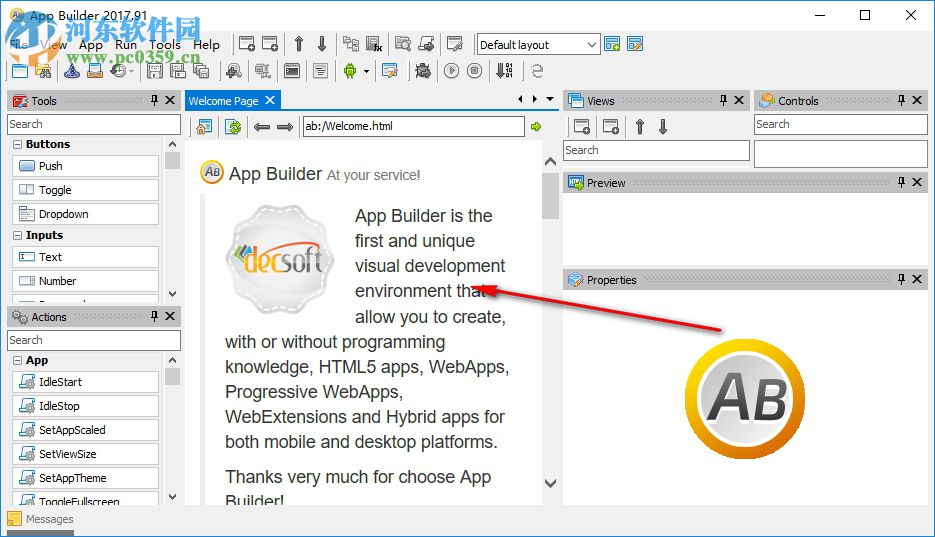Click the down arrow in Views panel toolbar

663,126
